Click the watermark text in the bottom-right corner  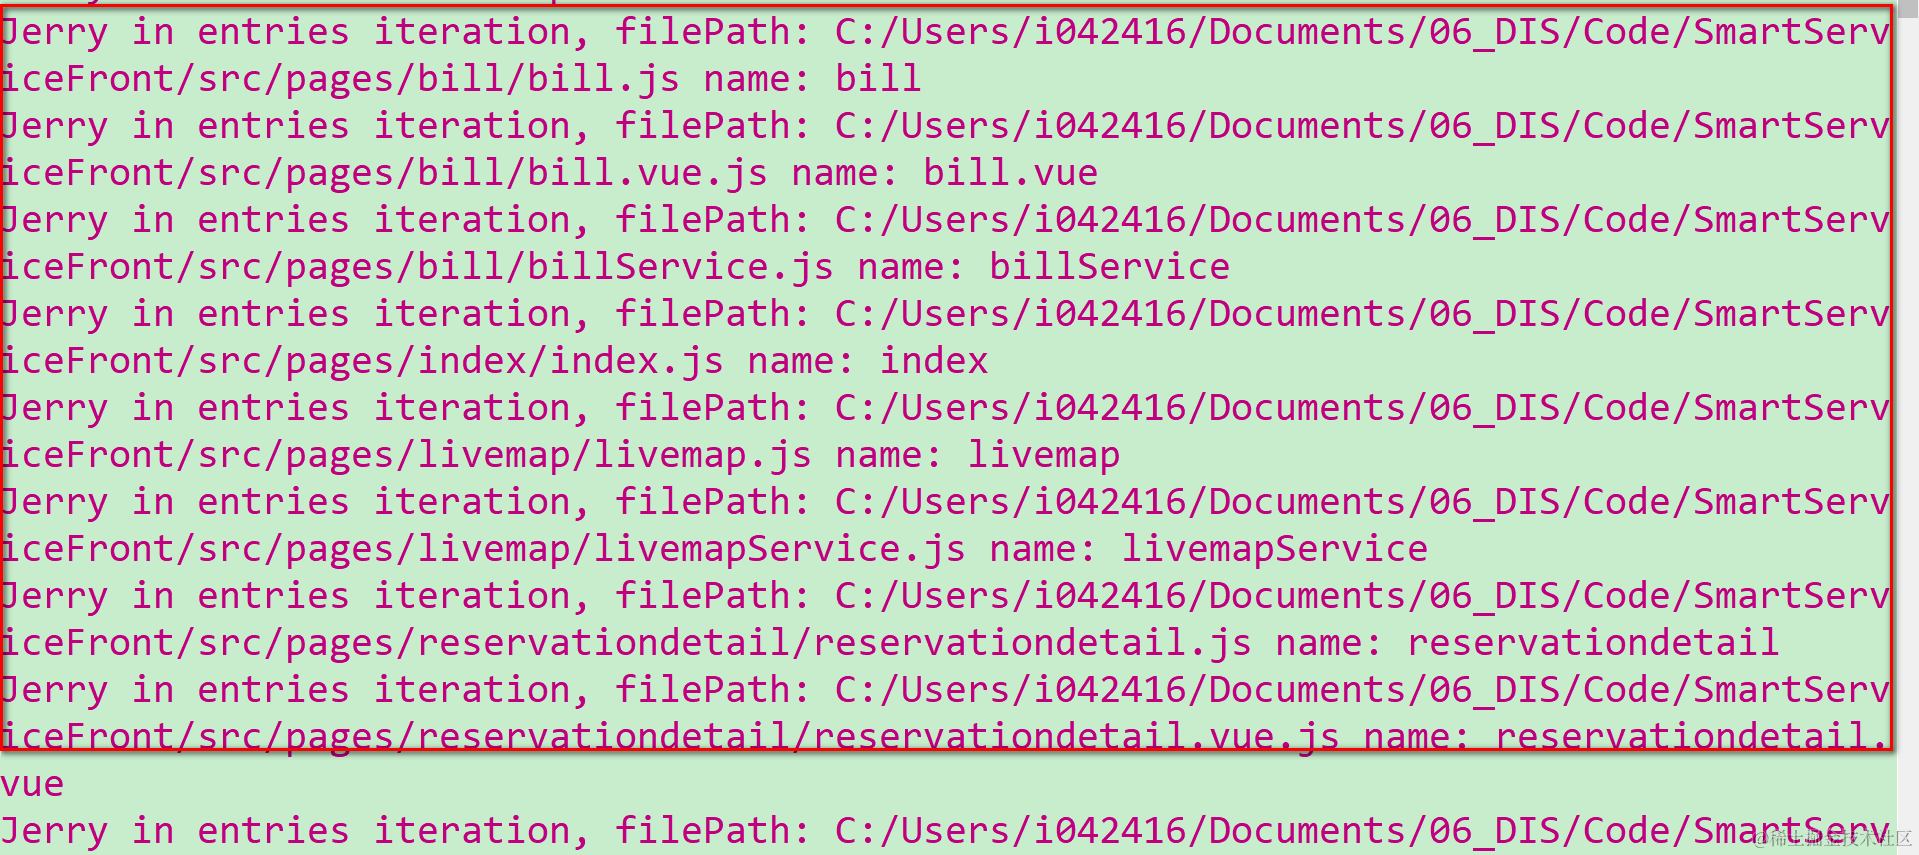(1833, 838)
